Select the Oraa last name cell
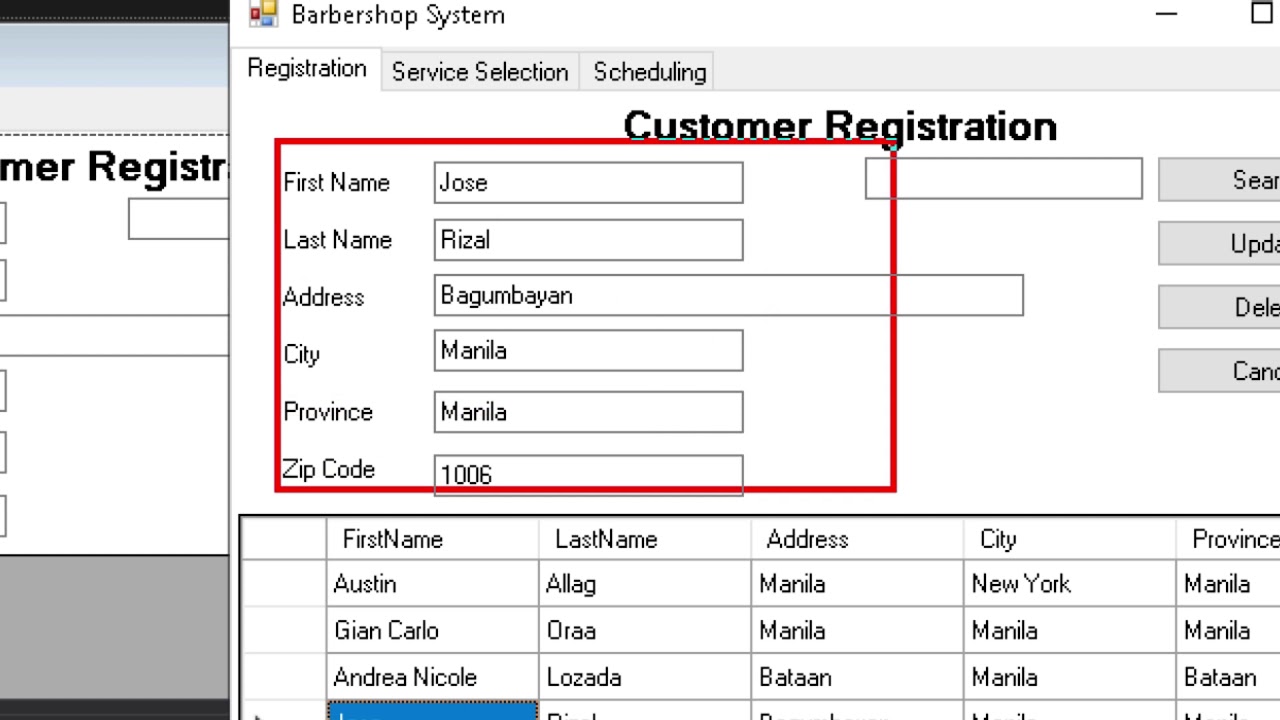Viewport: 1280px width, 720px height. click(x=644, y=631)
